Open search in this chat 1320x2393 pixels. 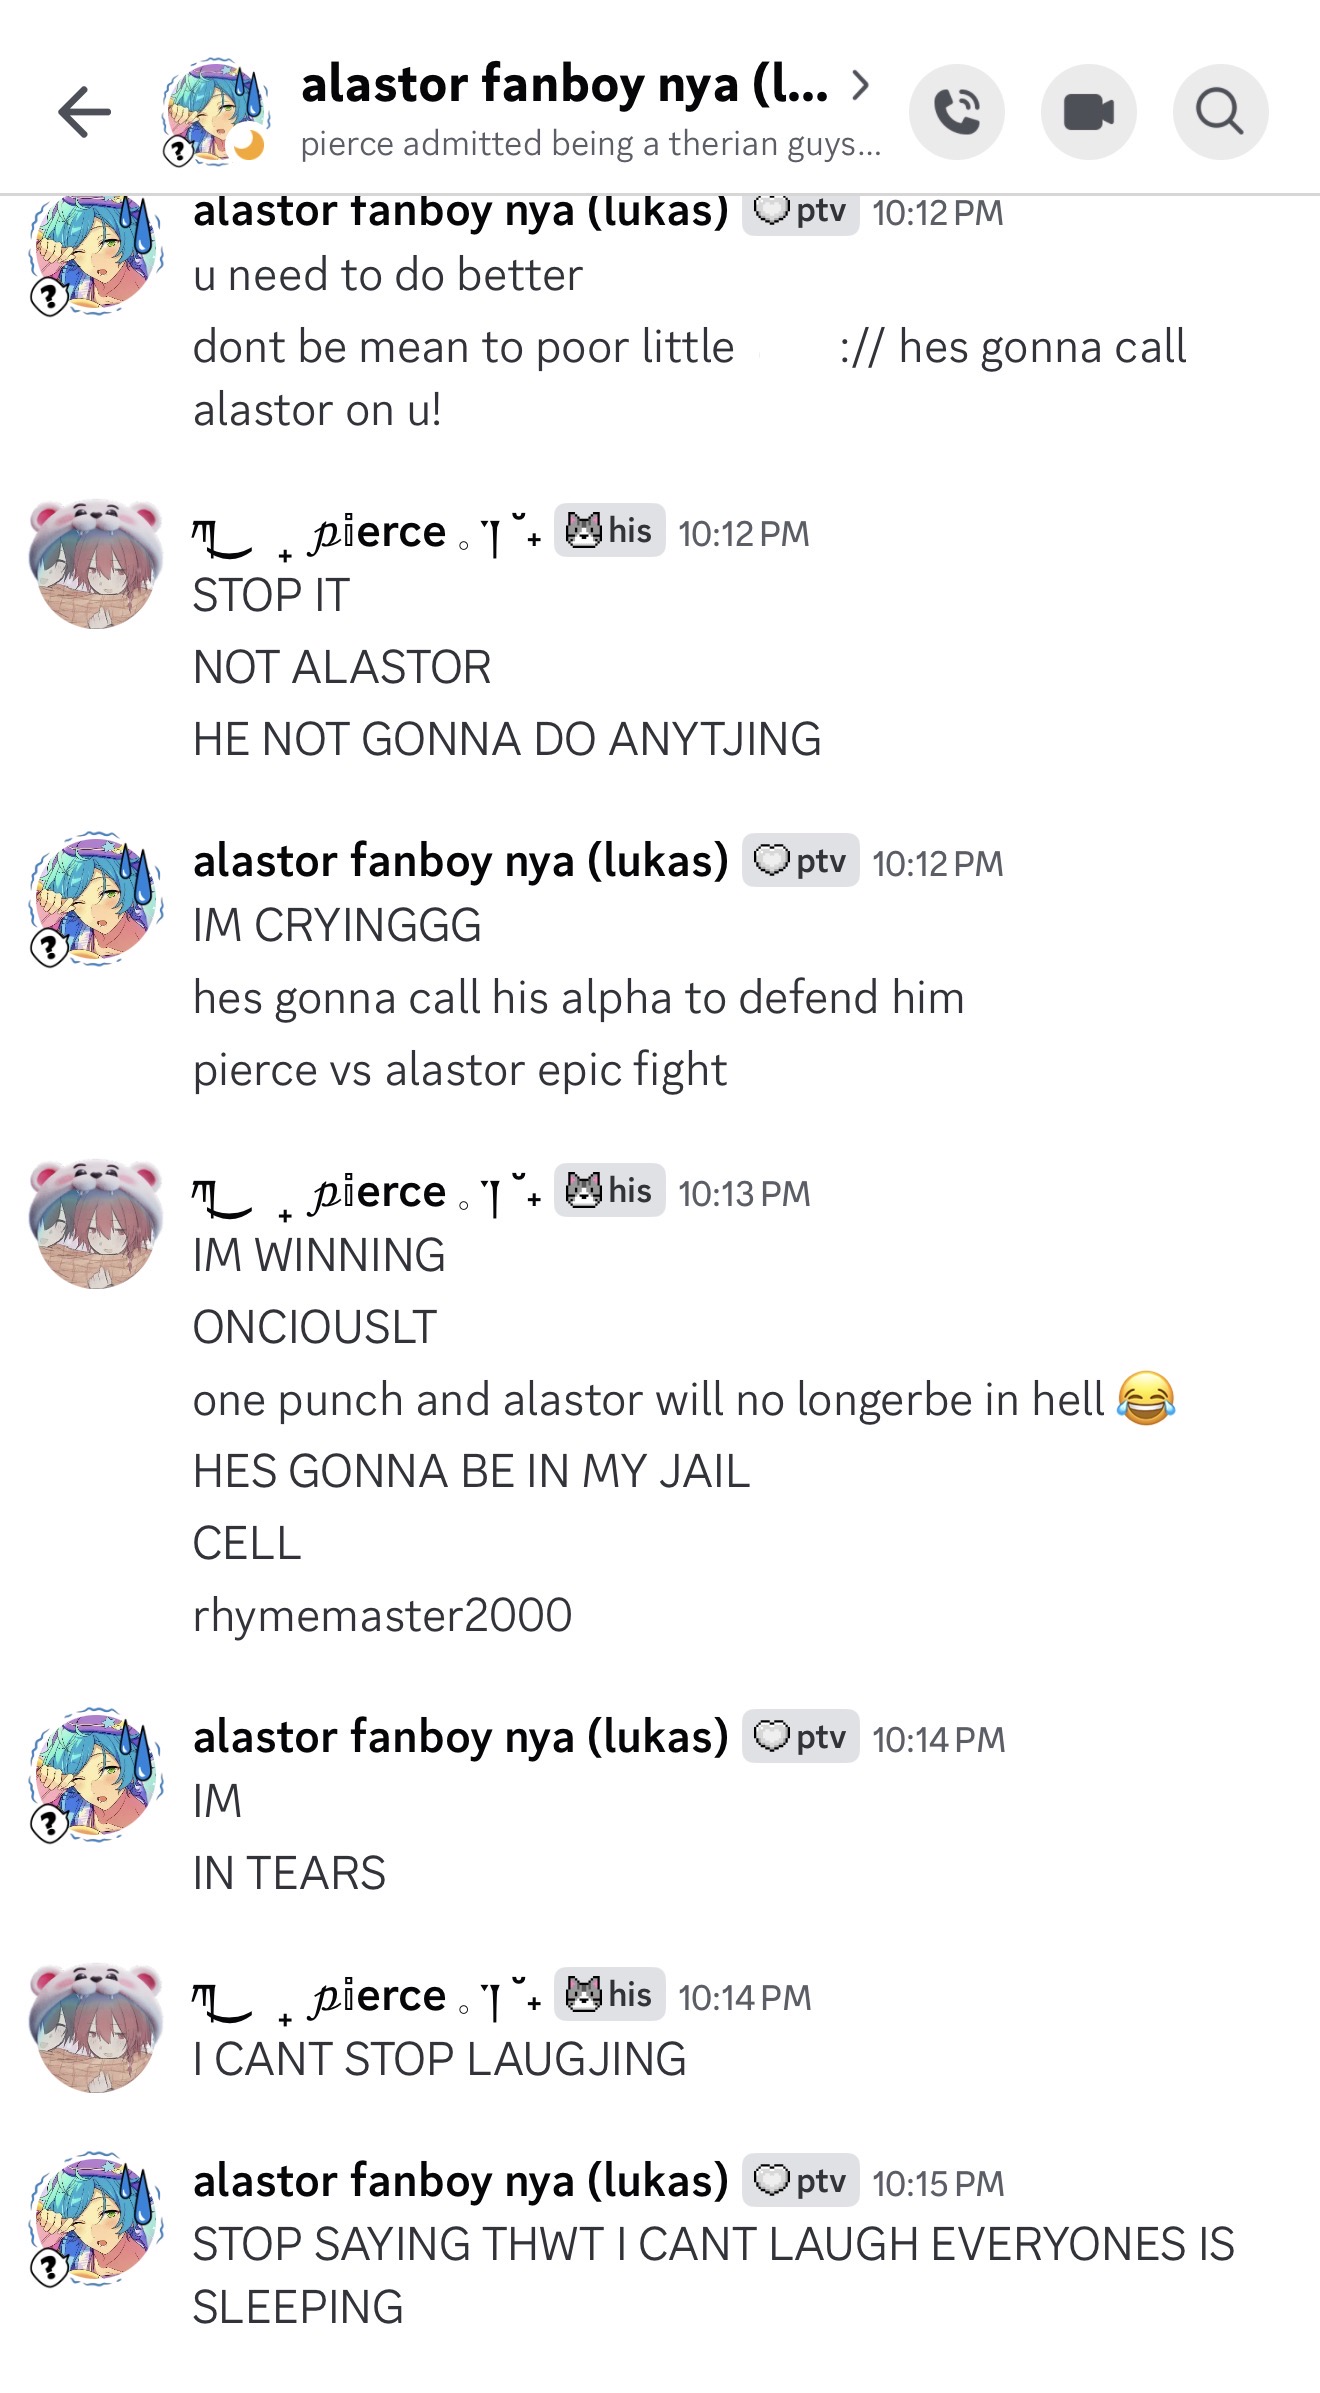1221,112
